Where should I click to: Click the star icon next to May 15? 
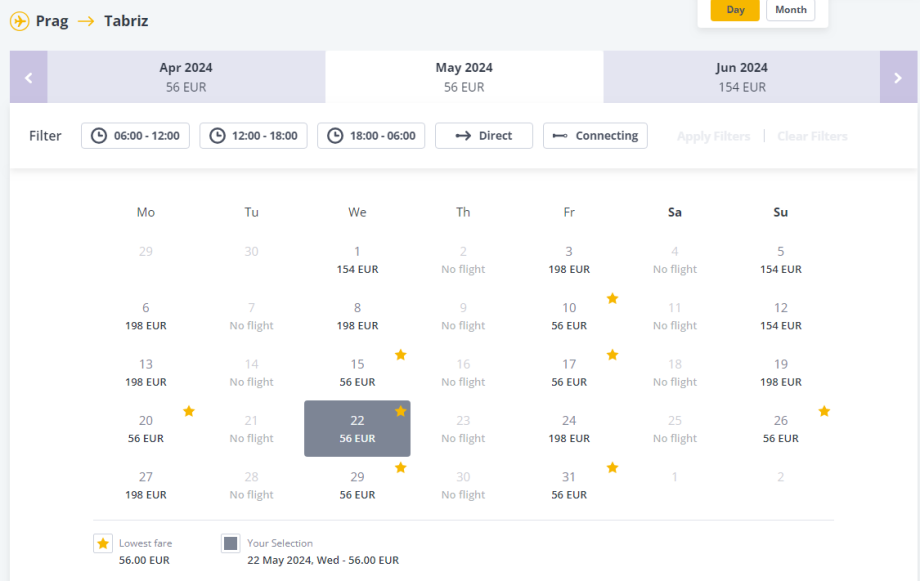click(x=400, y=355)
